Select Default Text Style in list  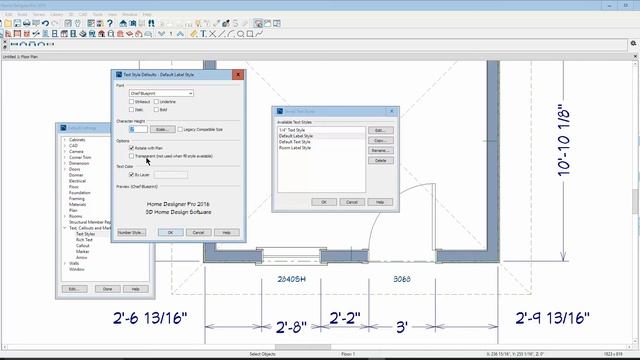click(295, 142)
